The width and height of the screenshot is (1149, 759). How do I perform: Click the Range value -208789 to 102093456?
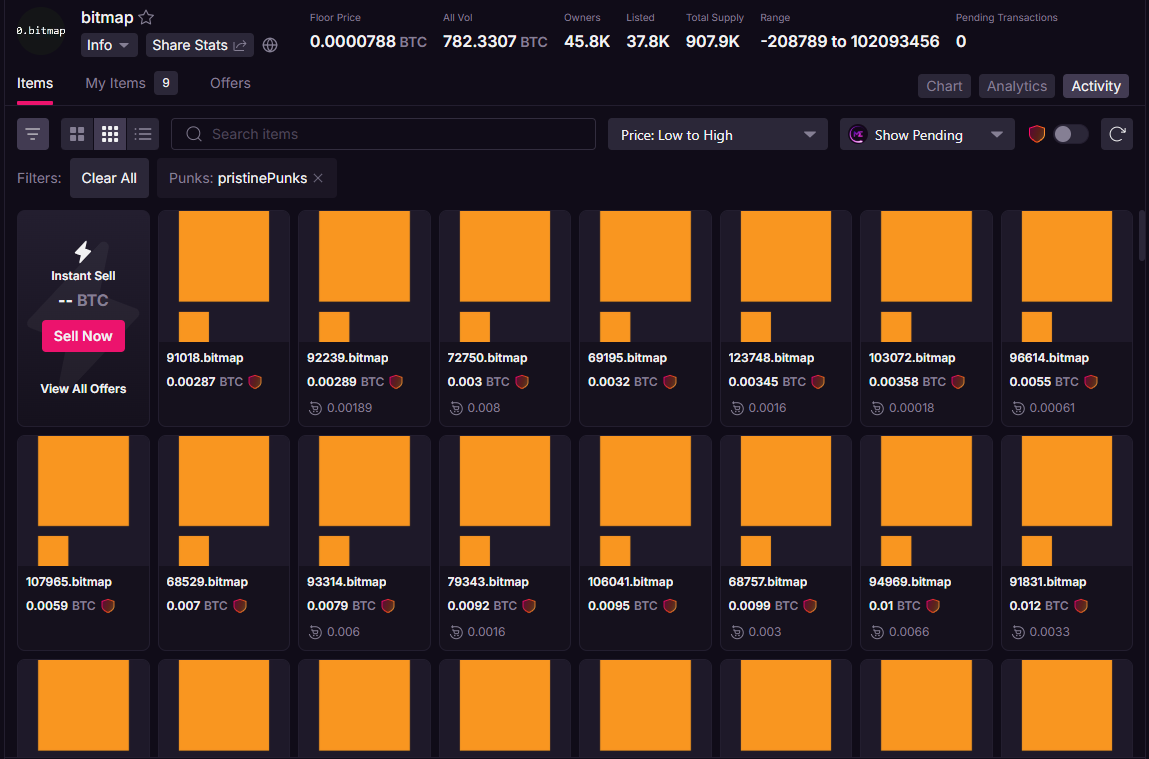click(849, 42)
